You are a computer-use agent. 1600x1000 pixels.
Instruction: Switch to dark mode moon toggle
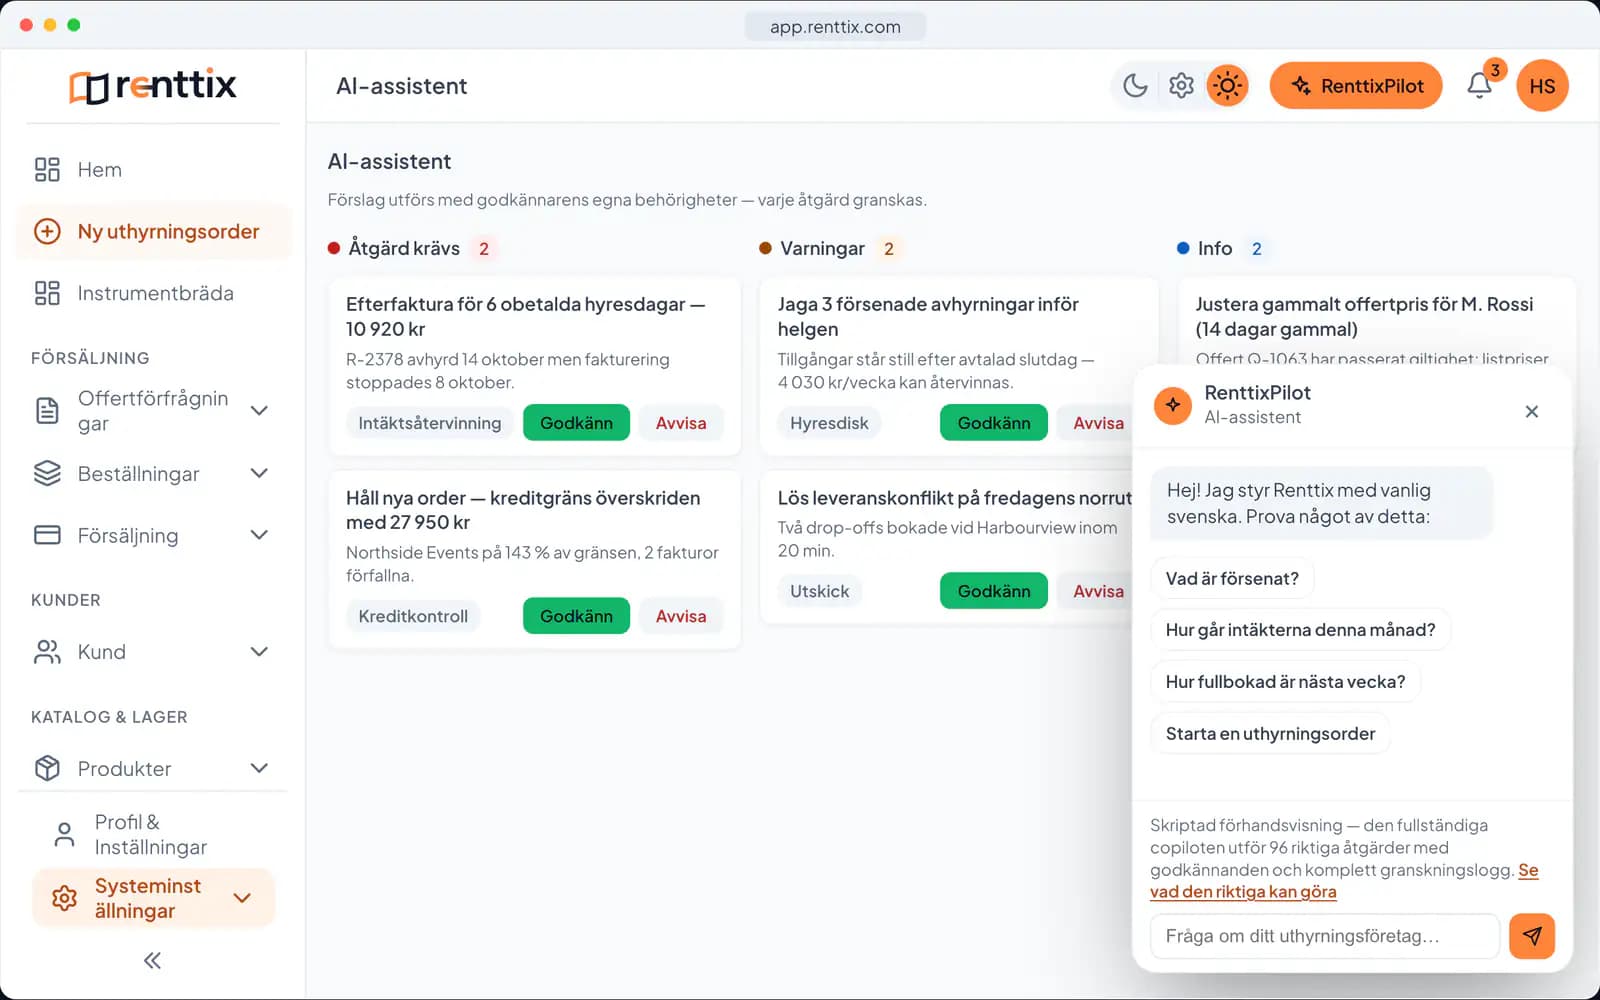(1135, 86)
